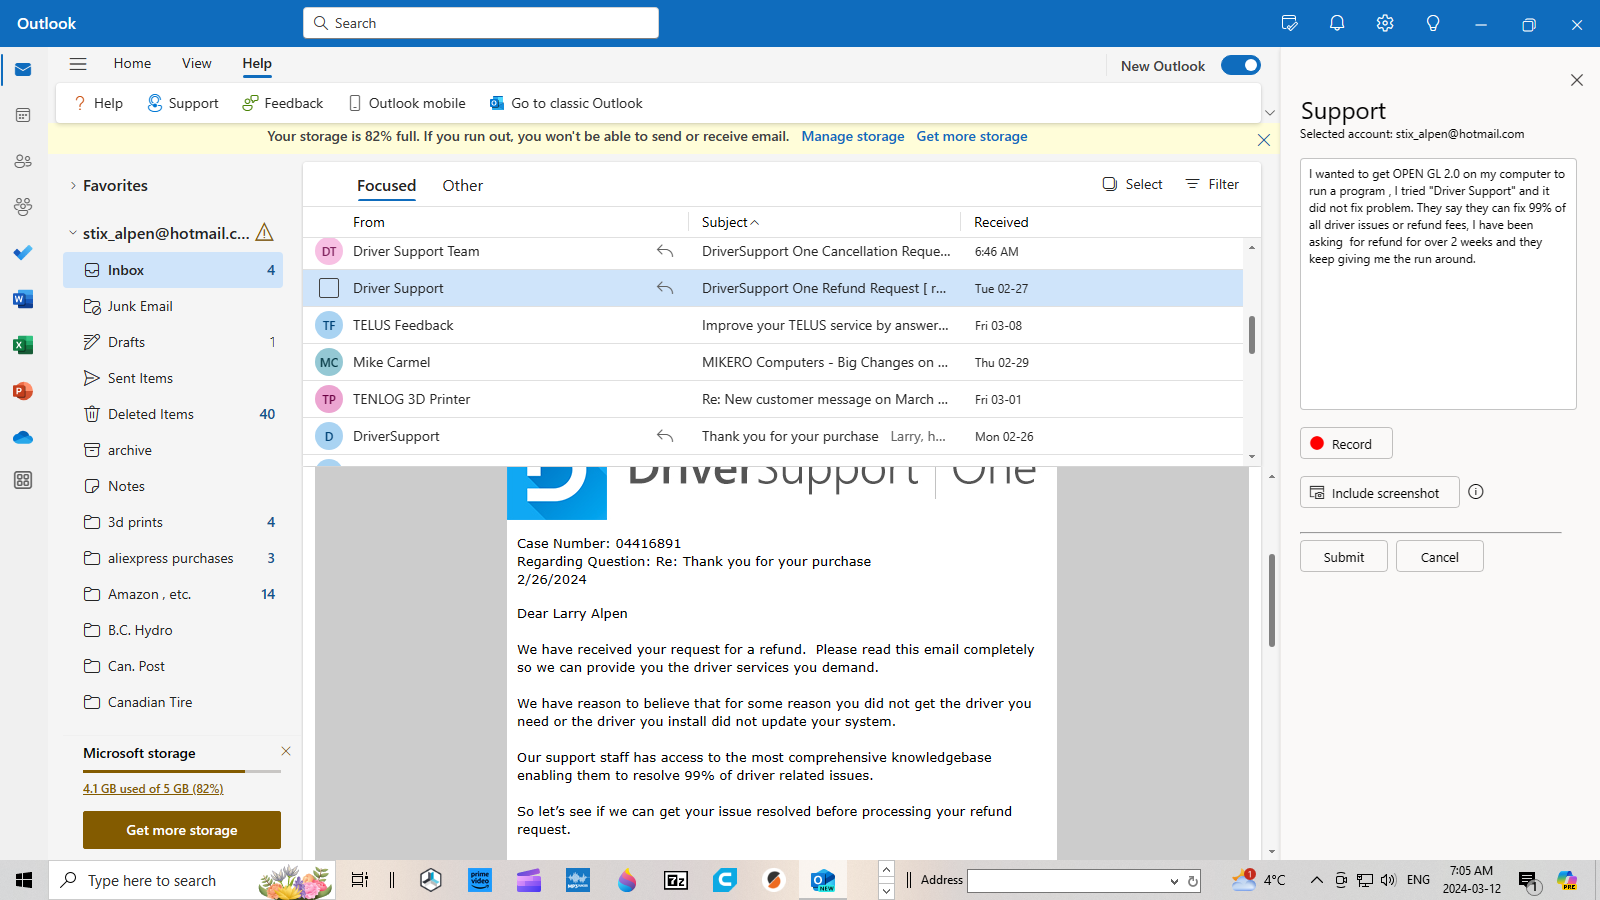
Task: Sort by Subject column header
Action: coord(730,222)
